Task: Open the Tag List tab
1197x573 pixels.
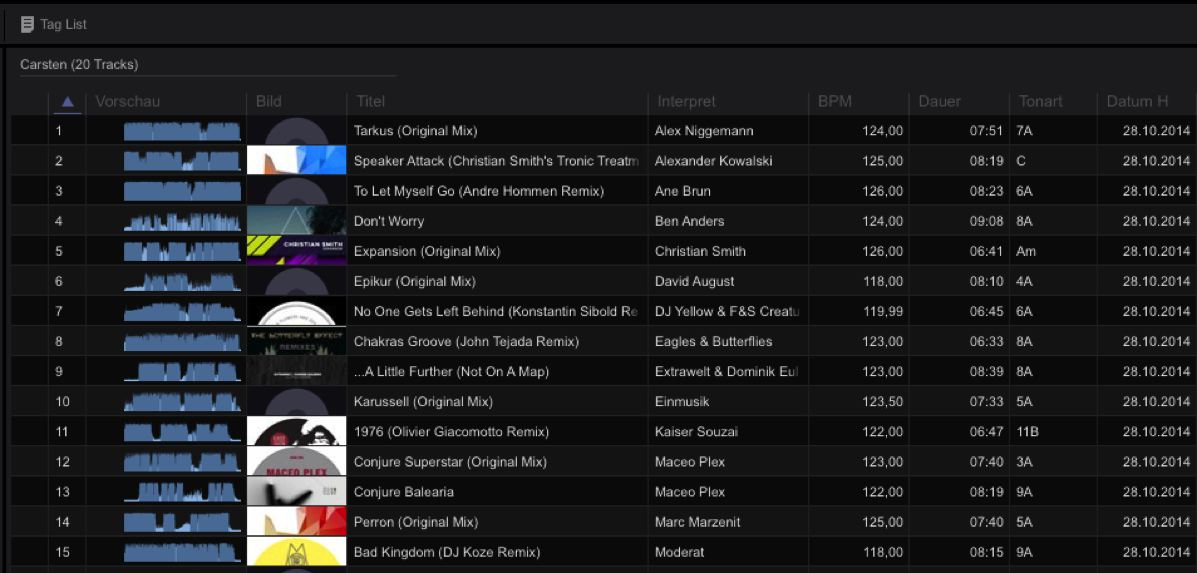Action: 63,24
